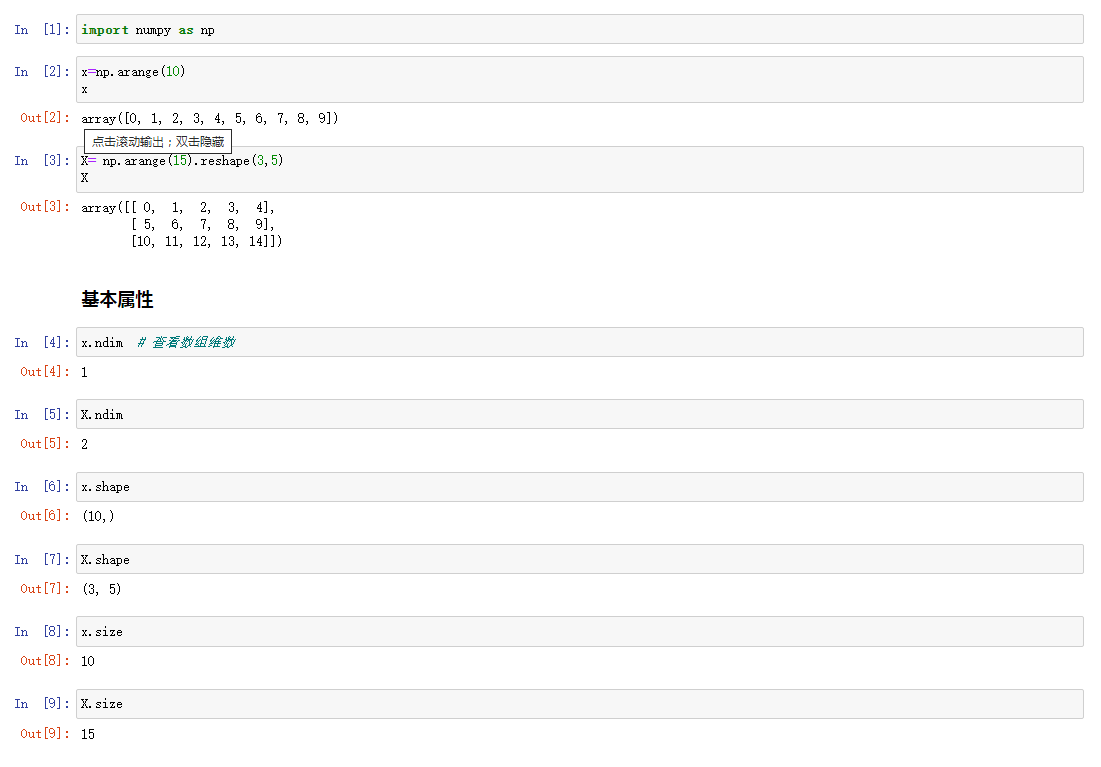1101x767 pixels.
Task: Click the In [4] prompt label
Action: point(42,342)
